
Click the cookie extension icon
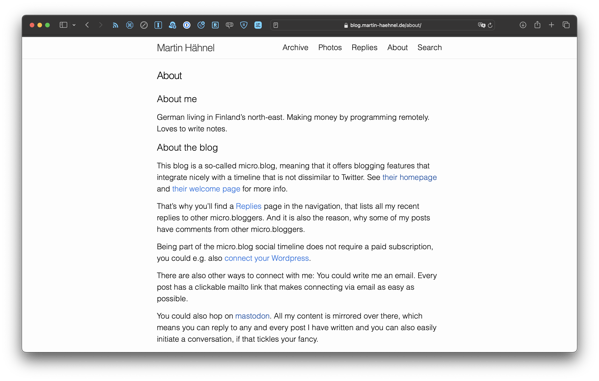click(x=201, y=25)
